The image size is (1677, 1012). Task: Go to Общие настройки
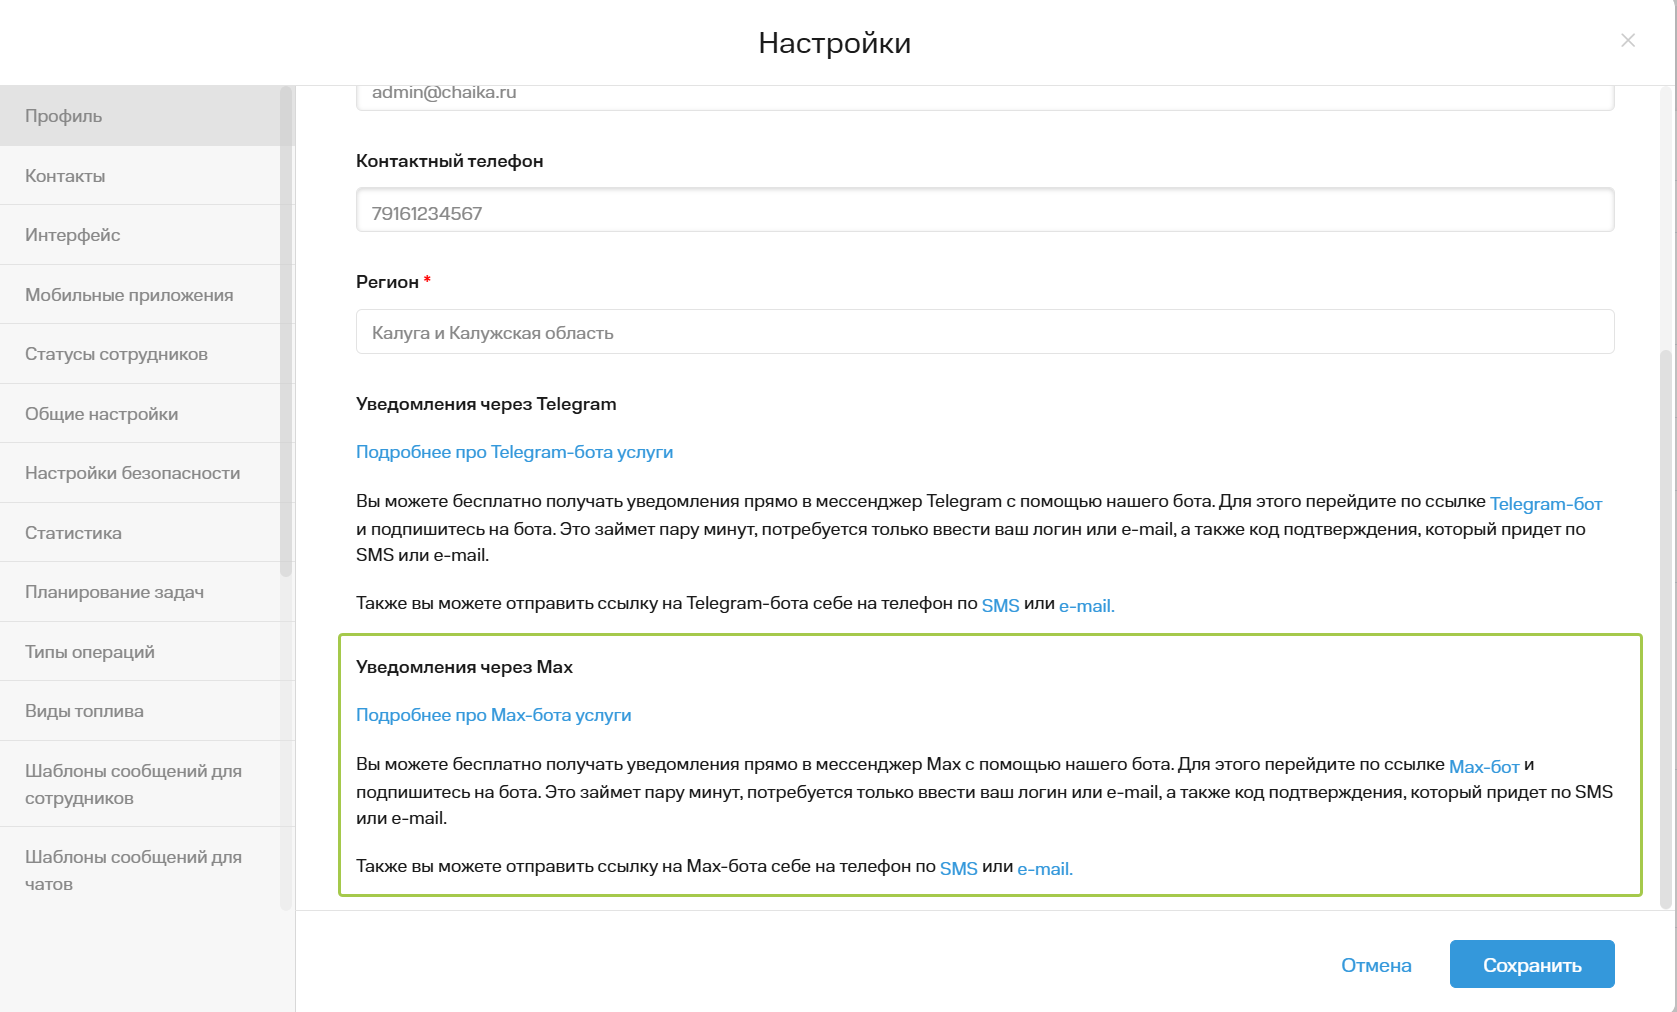pyautogui.click(x=140, y=414)
